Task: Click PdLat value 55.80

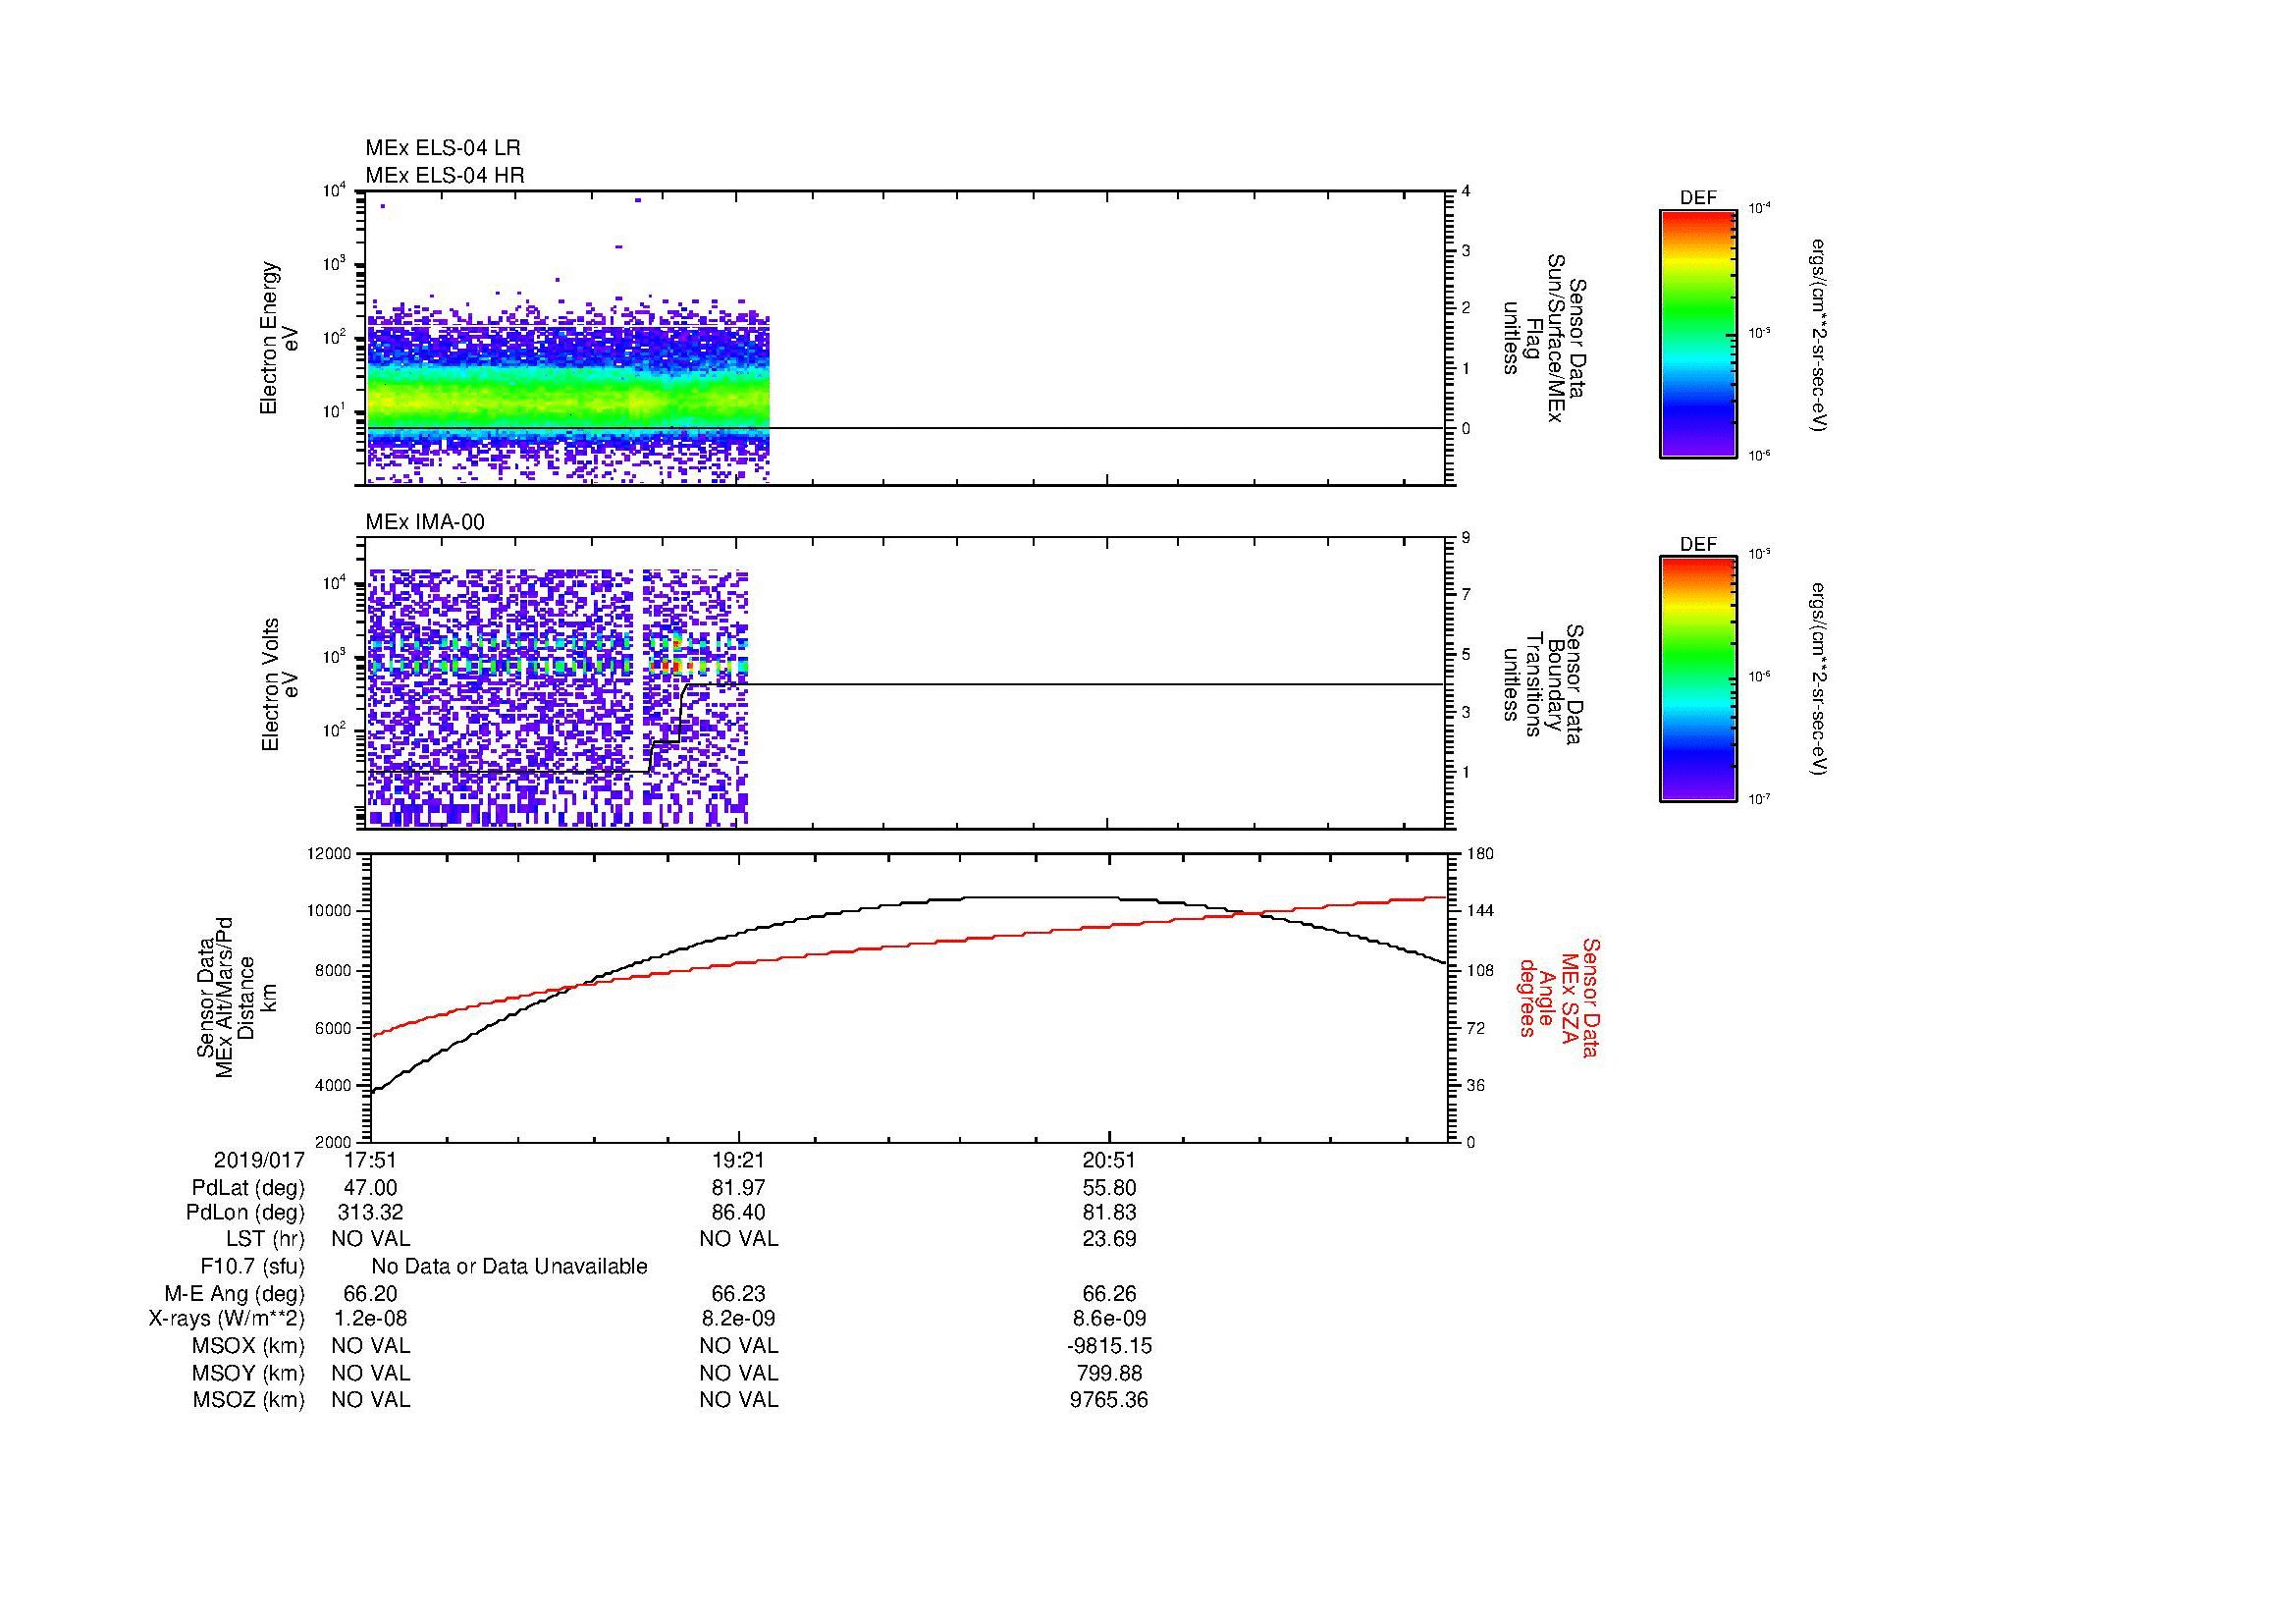Action: 1109,1188
